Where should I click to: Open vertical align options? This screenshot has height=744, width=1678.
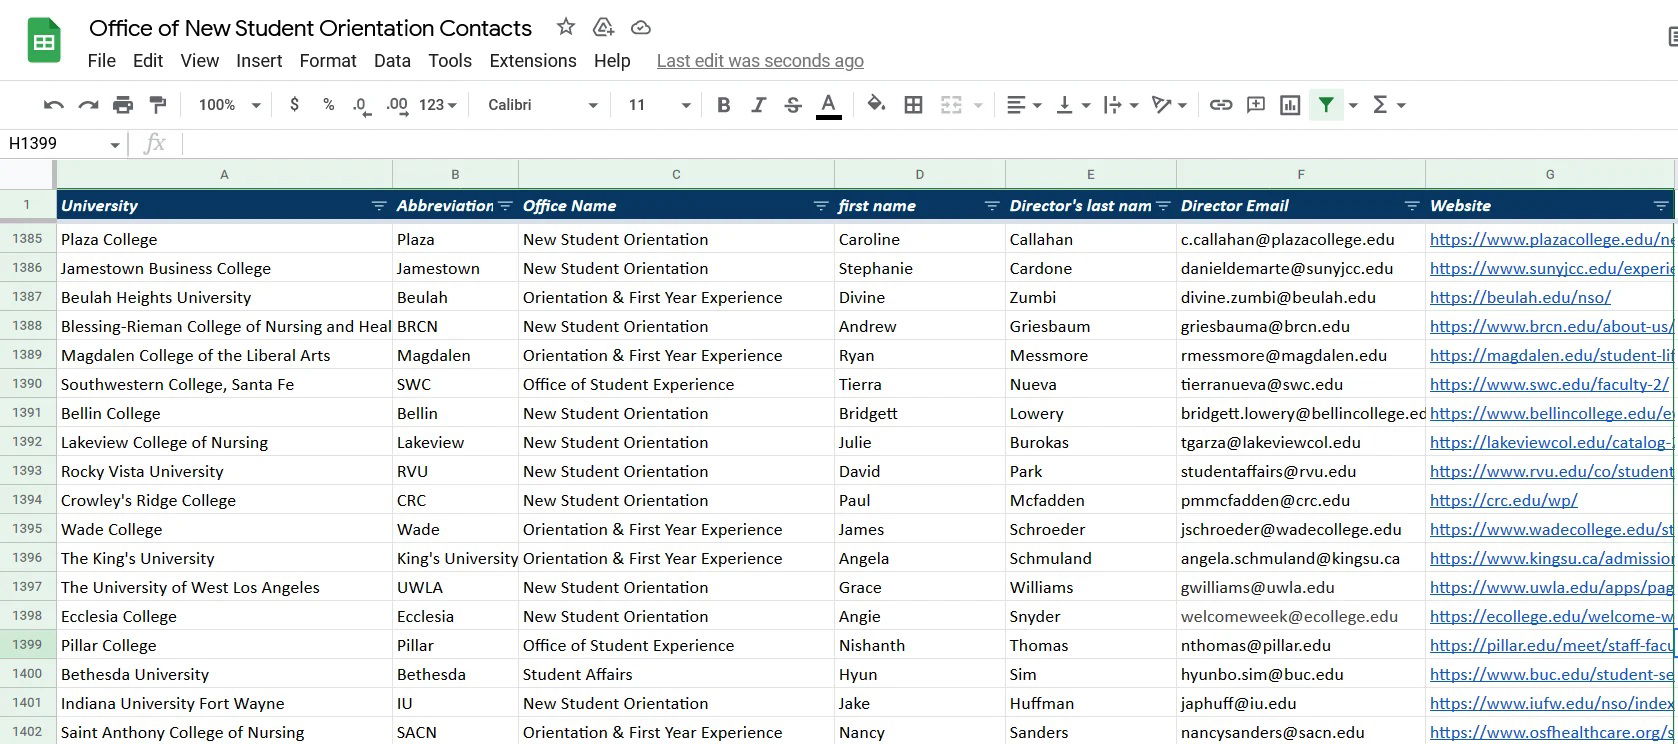click(1073, 105)
